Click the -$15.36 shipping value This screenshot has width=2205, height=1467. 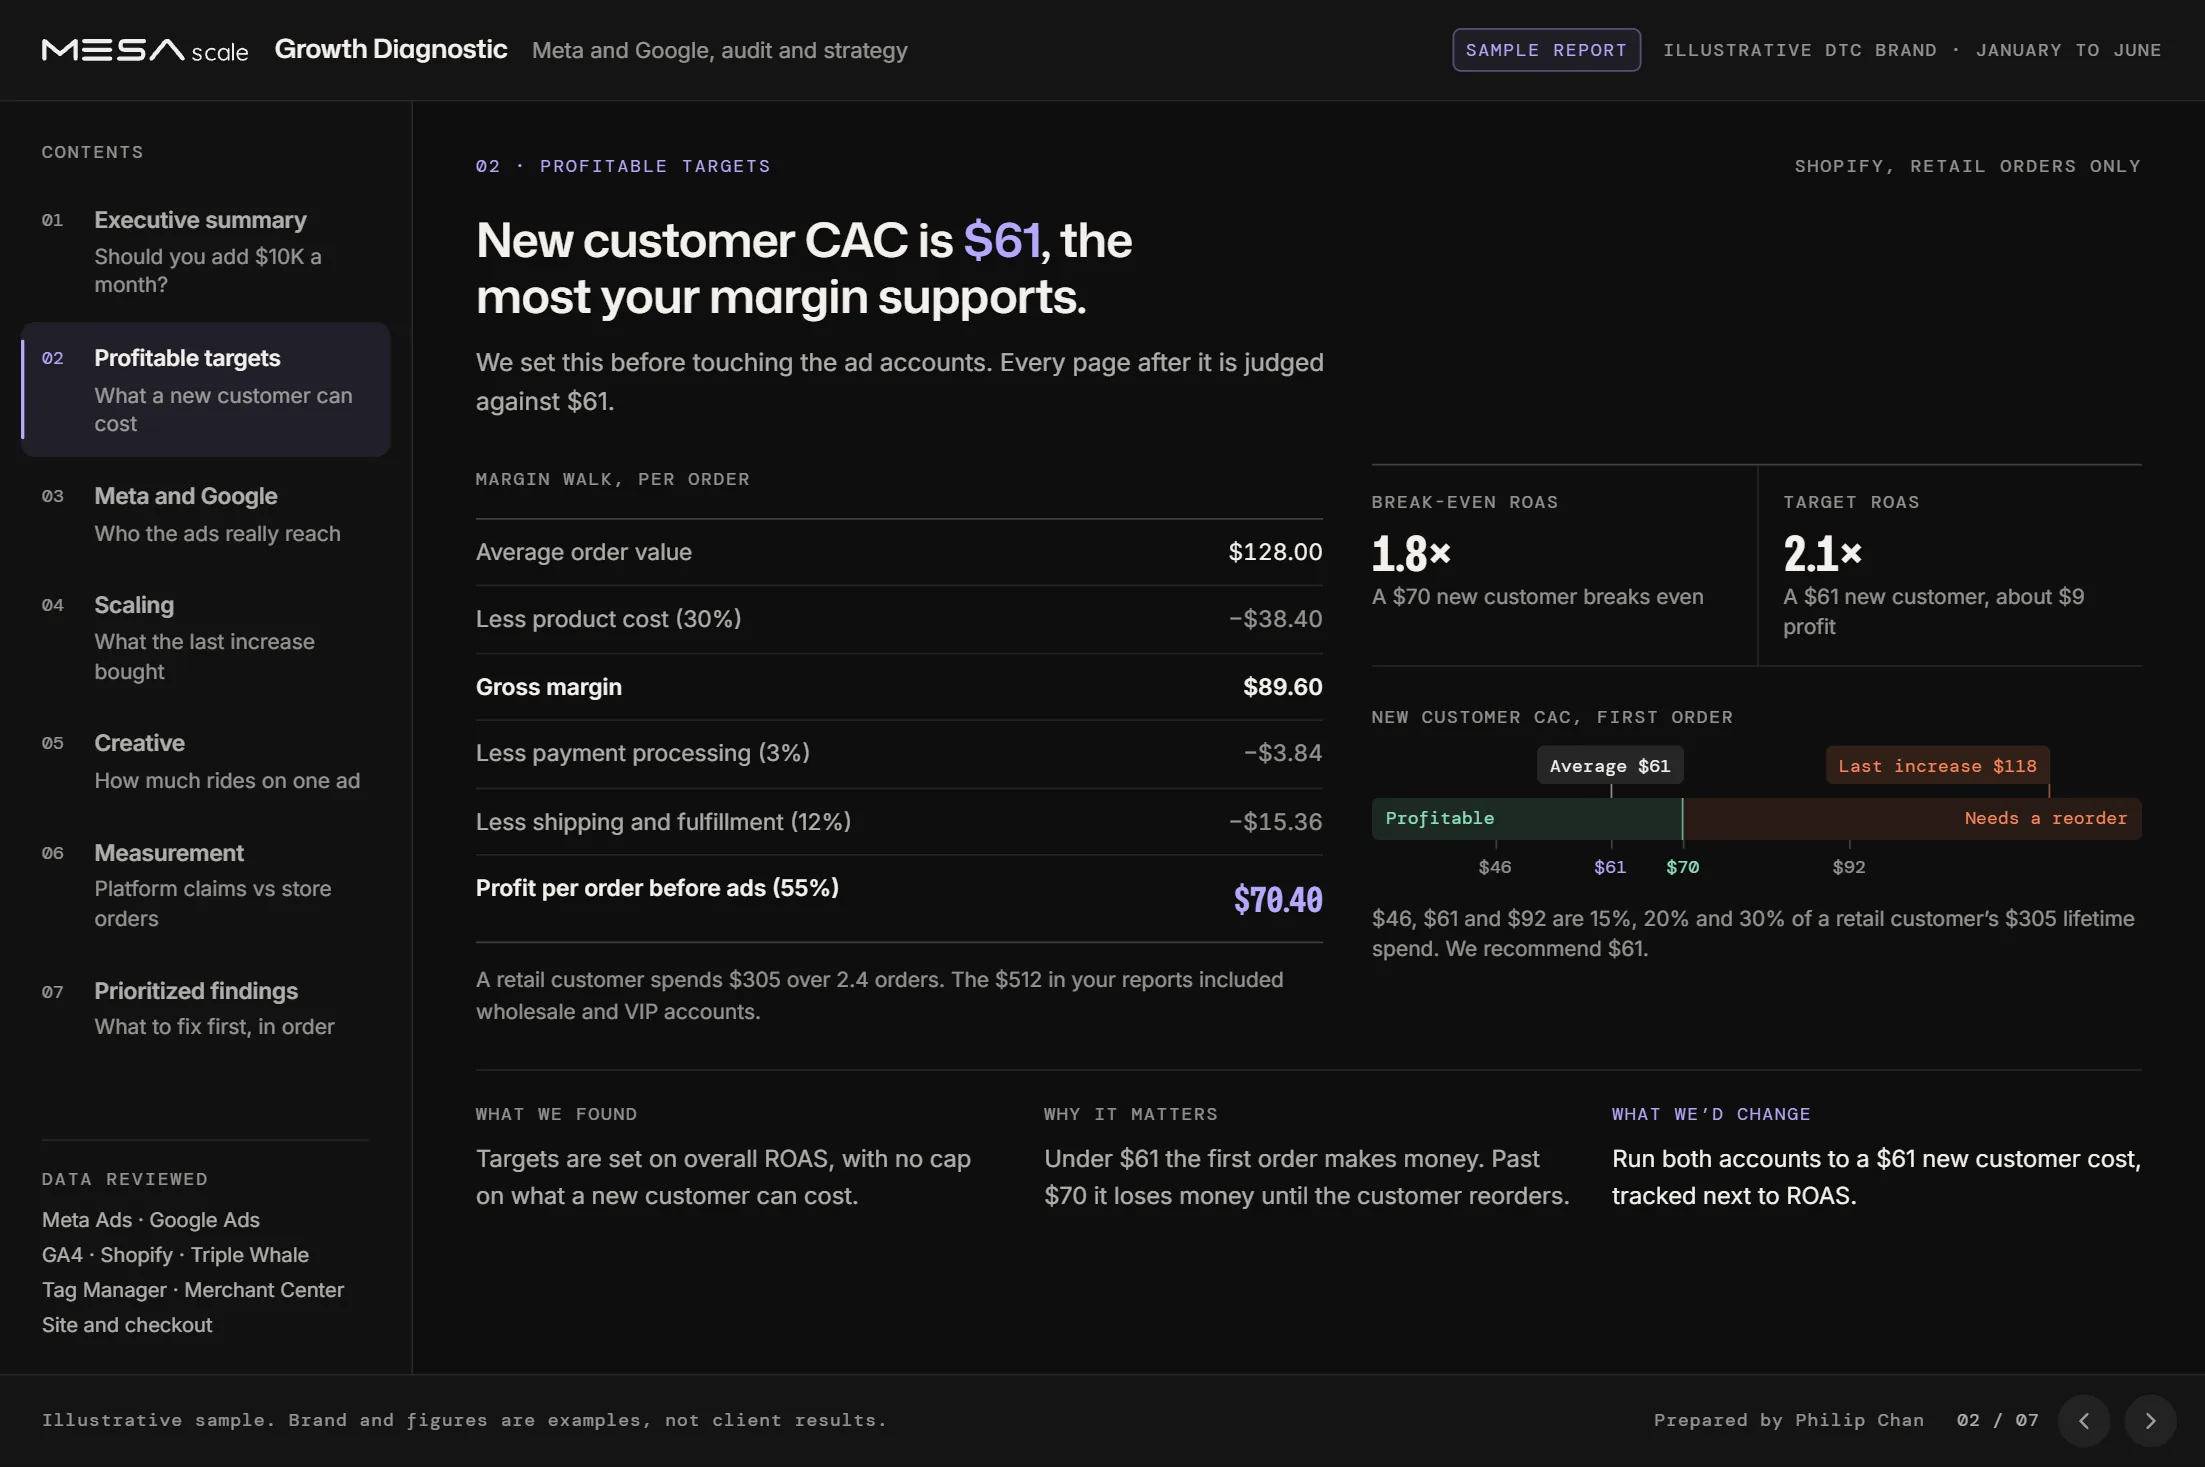coord(1275,822)
